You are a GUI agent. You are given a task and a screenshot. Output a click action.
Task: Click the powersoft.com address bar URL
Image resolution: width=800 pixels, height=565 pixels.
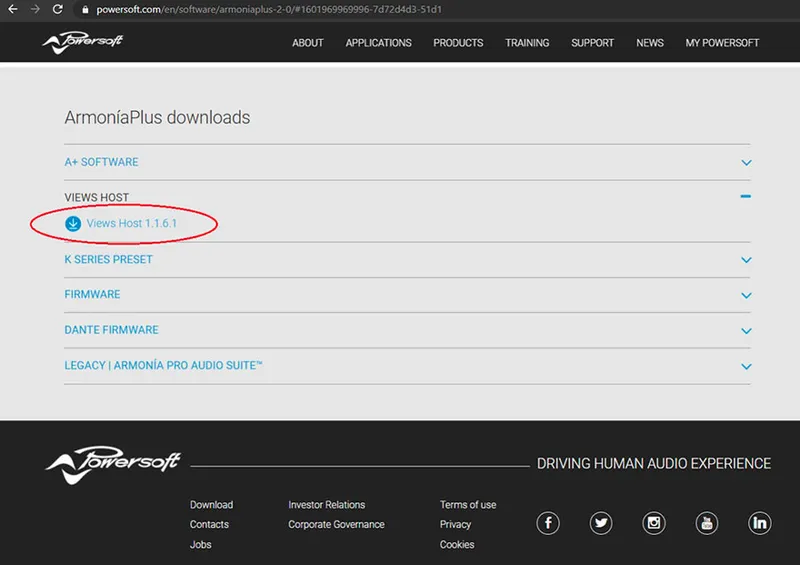coord(269,10)
